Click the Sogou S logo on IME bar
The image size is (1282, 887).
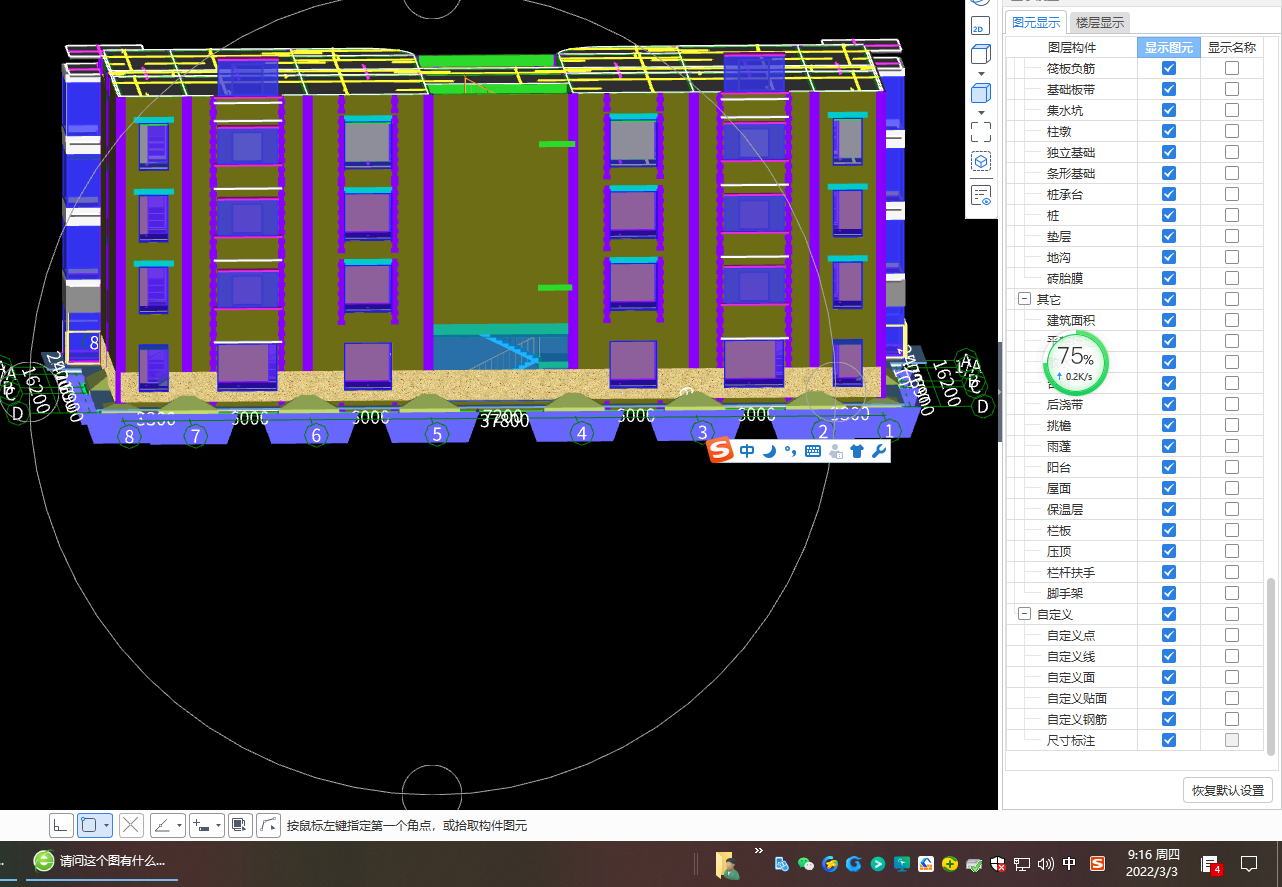[721, 451]
